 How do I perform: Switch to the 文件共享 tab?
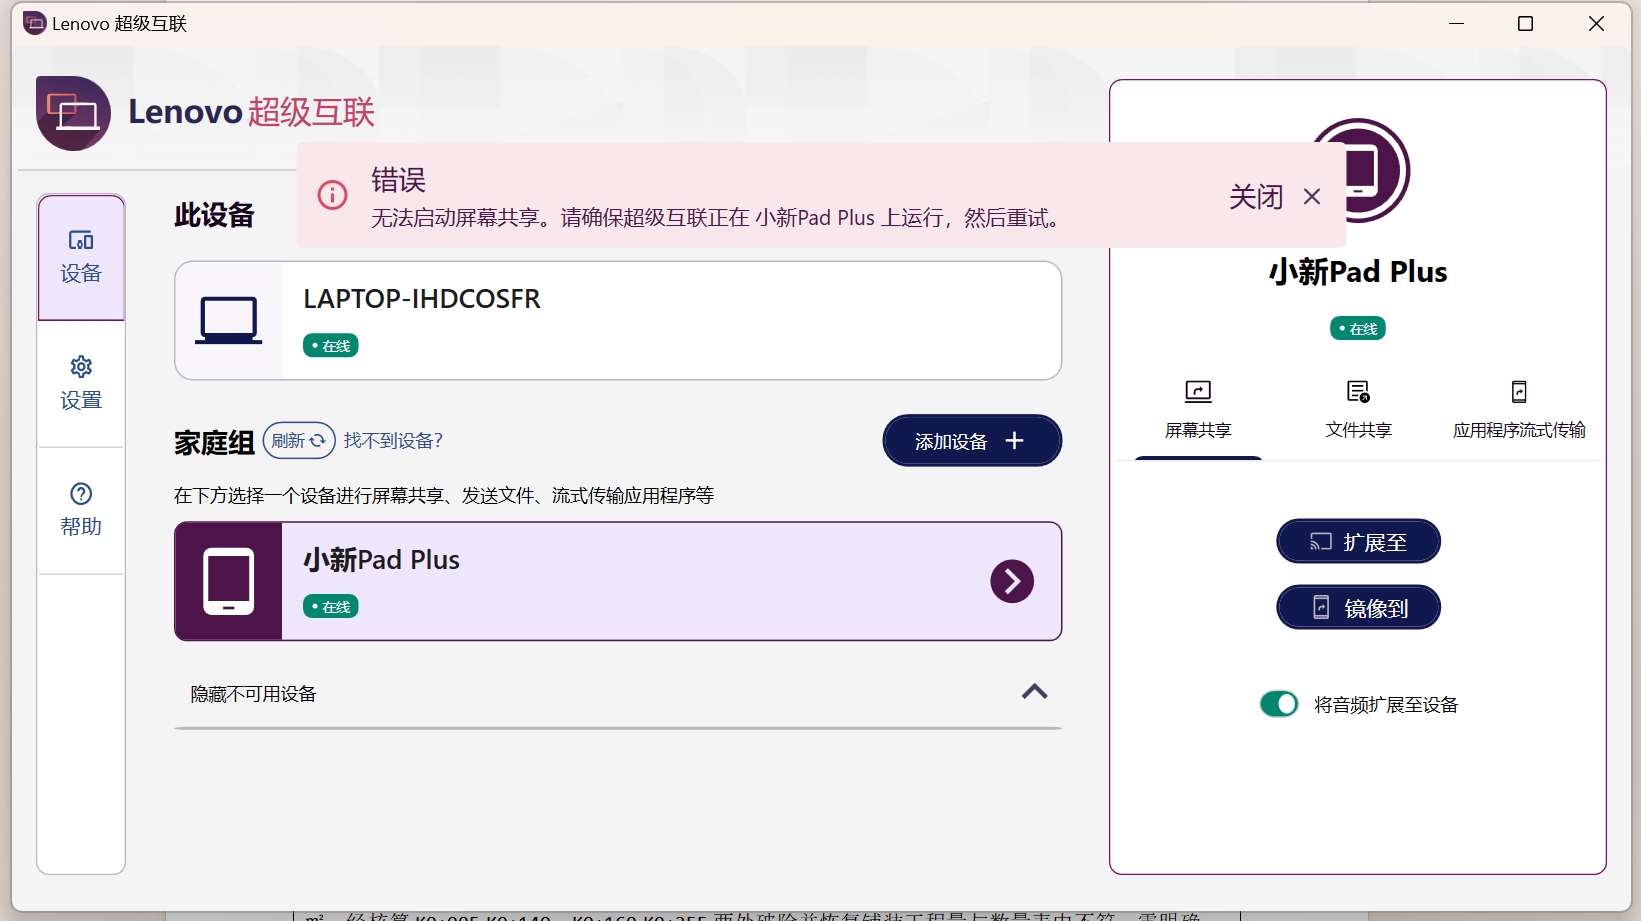coord(1358,410)
